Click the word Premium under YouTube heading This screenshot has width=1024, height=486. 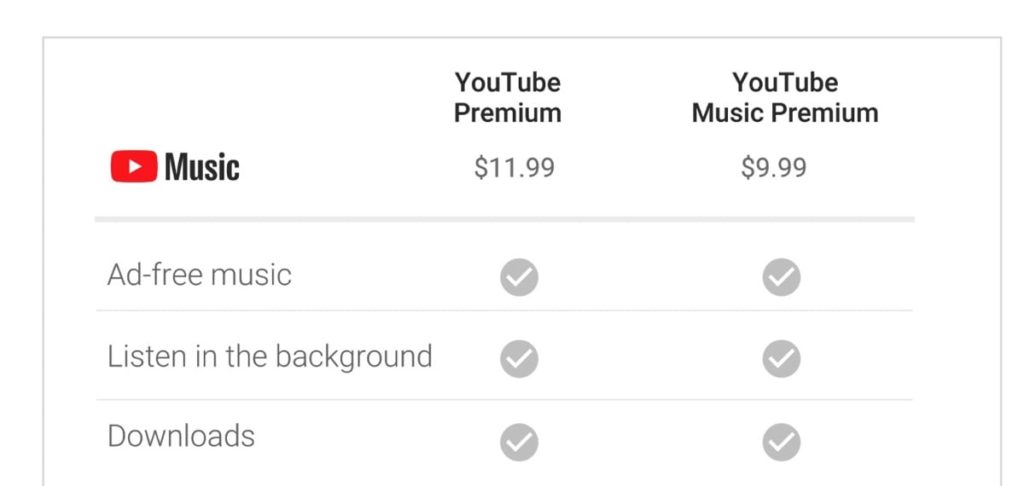pos(508,113)
